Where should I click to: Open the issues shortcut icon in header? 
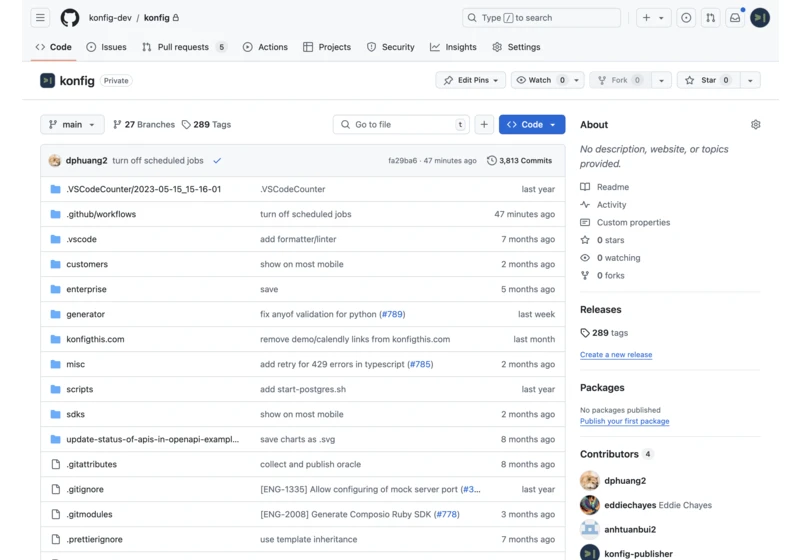(x=686, y=18)
